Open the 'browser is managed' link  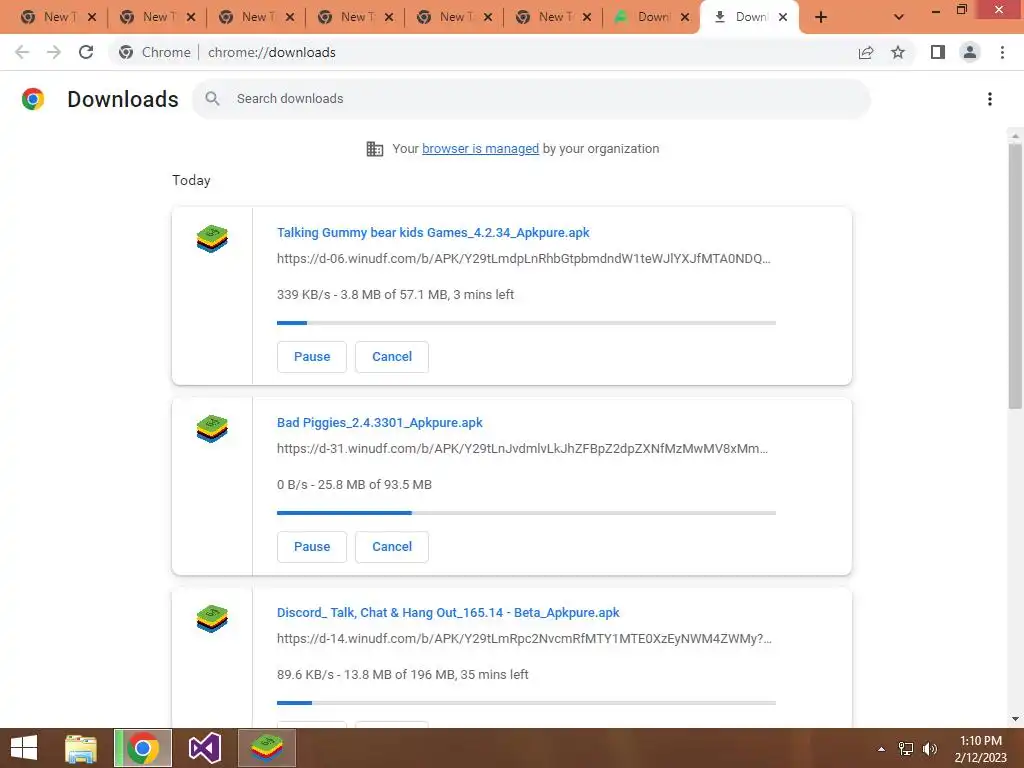pos(481,149)
